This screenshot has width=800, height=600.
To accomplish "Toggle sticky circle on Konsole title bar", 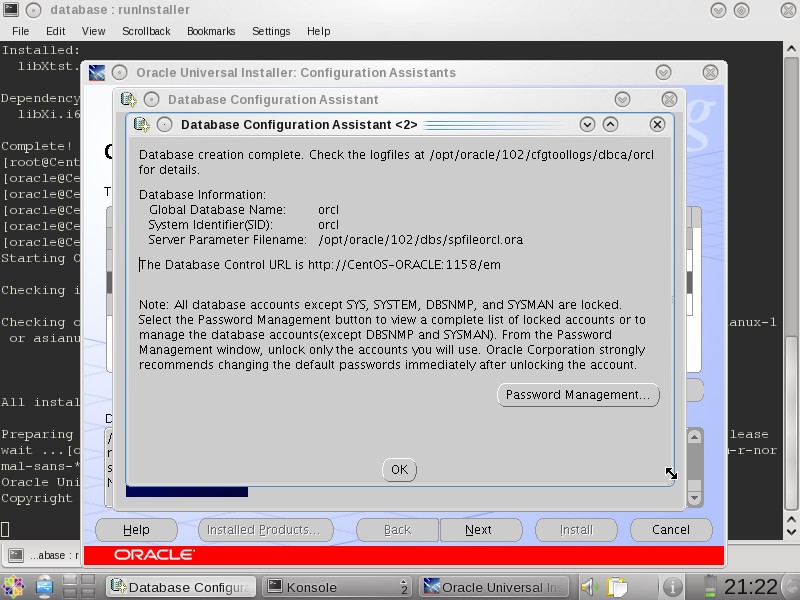I will coord(33,10).
